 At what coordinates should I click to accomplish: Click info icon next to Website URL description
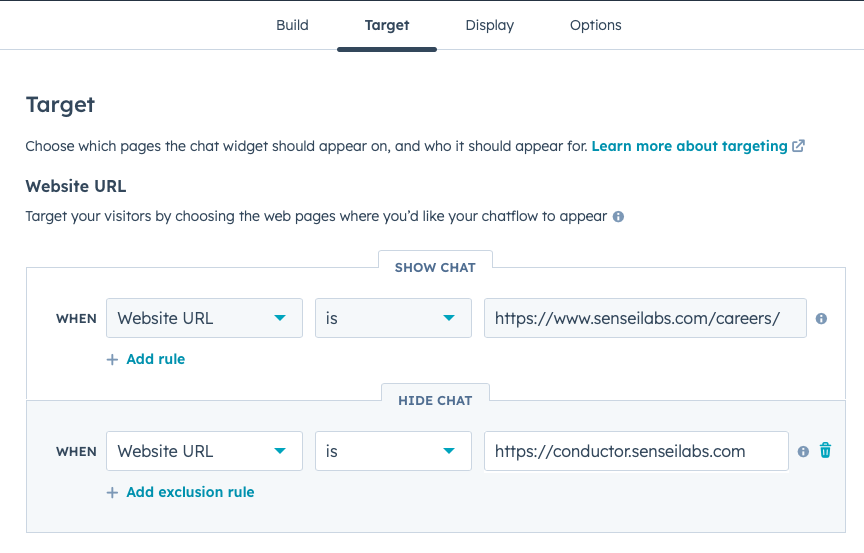(x=618, y=216)
